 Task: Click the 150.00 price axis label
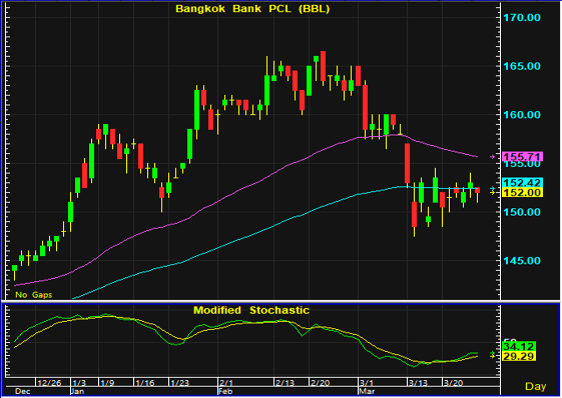pos(522,212)
